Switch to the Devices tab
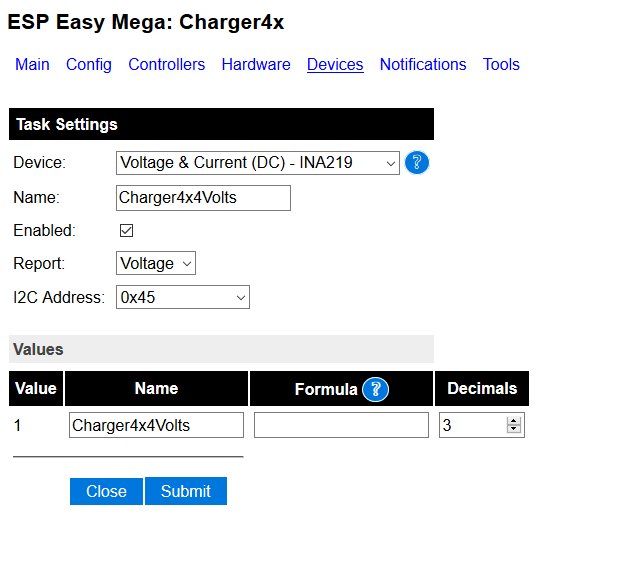This screenshot has height=567, width=633. 335,65
